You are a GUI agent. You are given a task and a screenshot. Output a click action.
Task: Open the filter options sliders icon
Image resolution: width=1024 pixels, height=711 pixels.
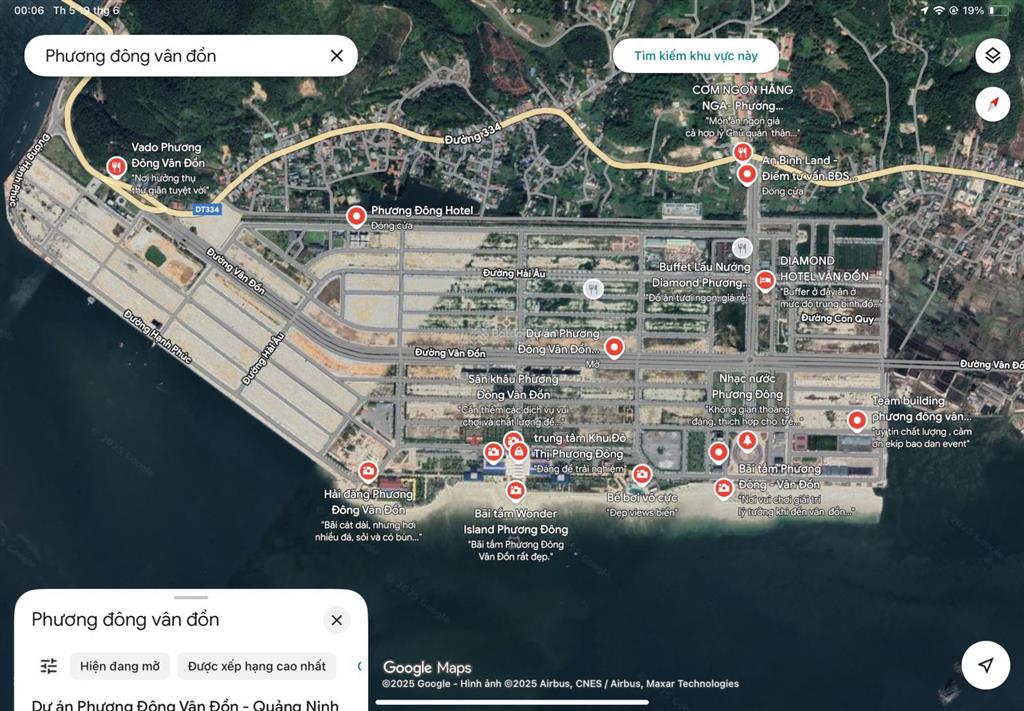click(x=49, y=666)
